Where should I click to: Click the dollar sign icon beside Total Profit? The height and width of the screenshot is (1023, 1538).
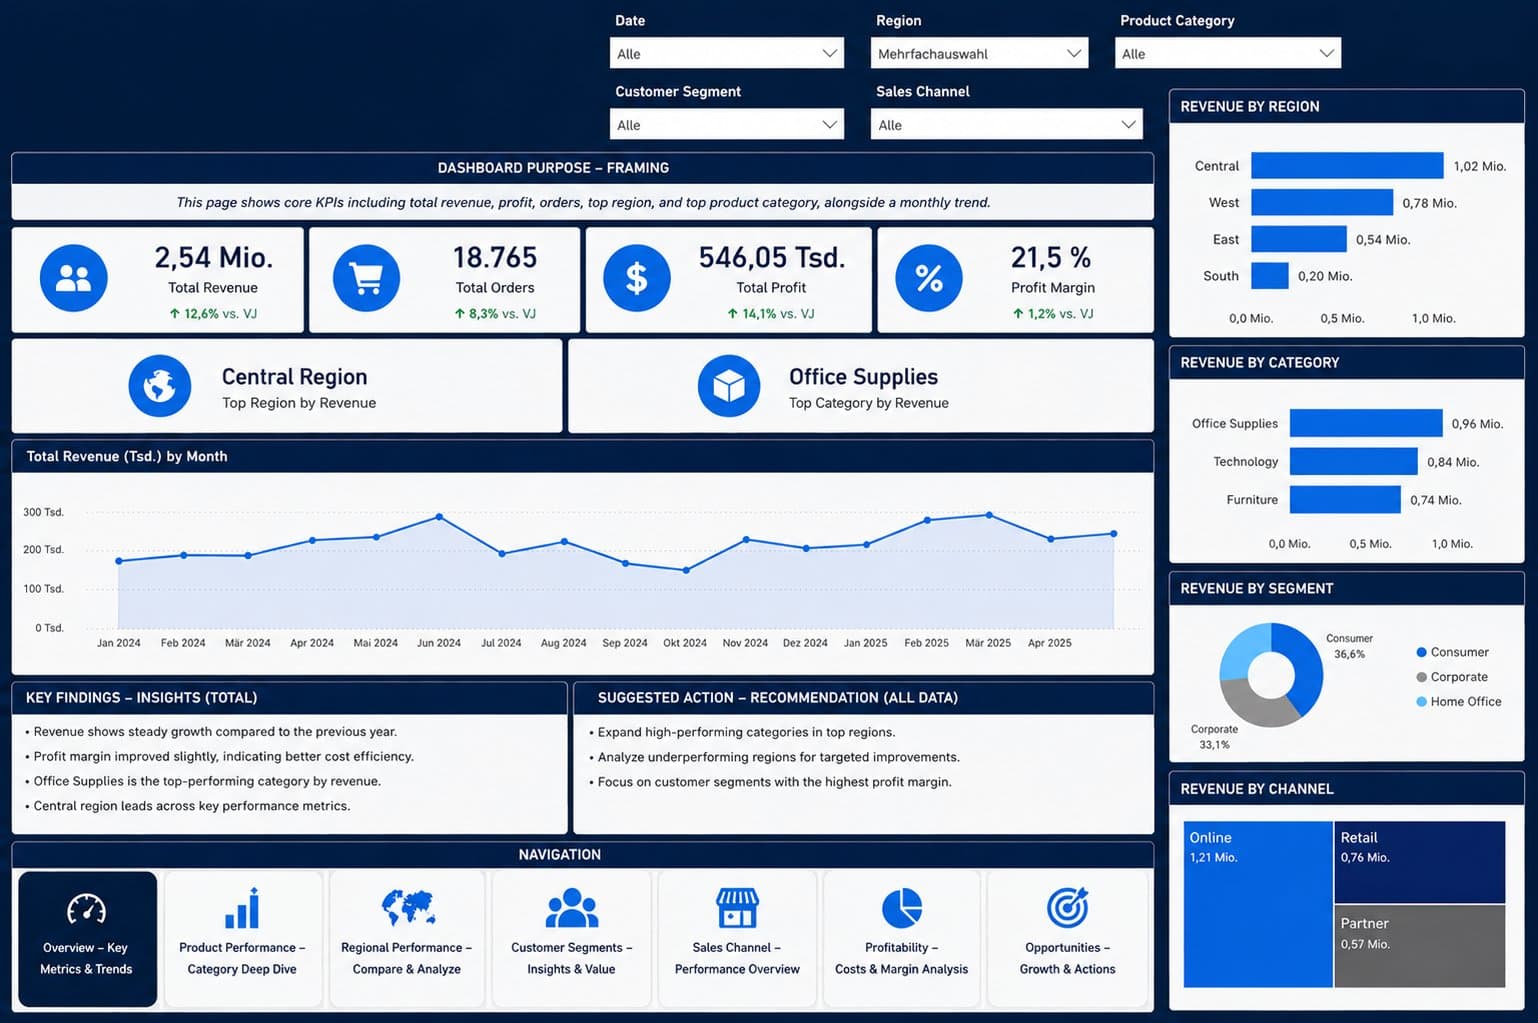tap(637, 278)
